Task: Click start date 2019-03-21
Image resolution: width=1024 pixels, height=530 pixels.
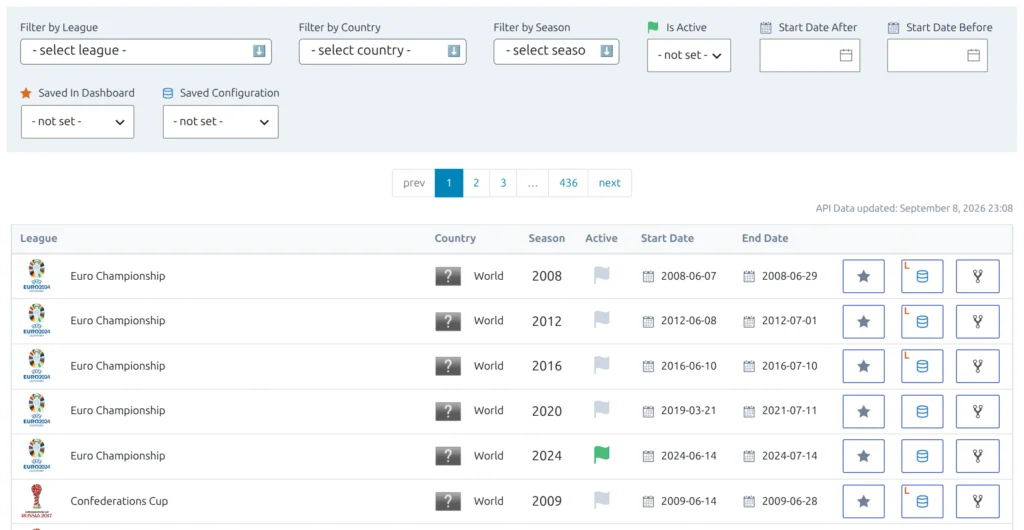Action: point(688,411)
